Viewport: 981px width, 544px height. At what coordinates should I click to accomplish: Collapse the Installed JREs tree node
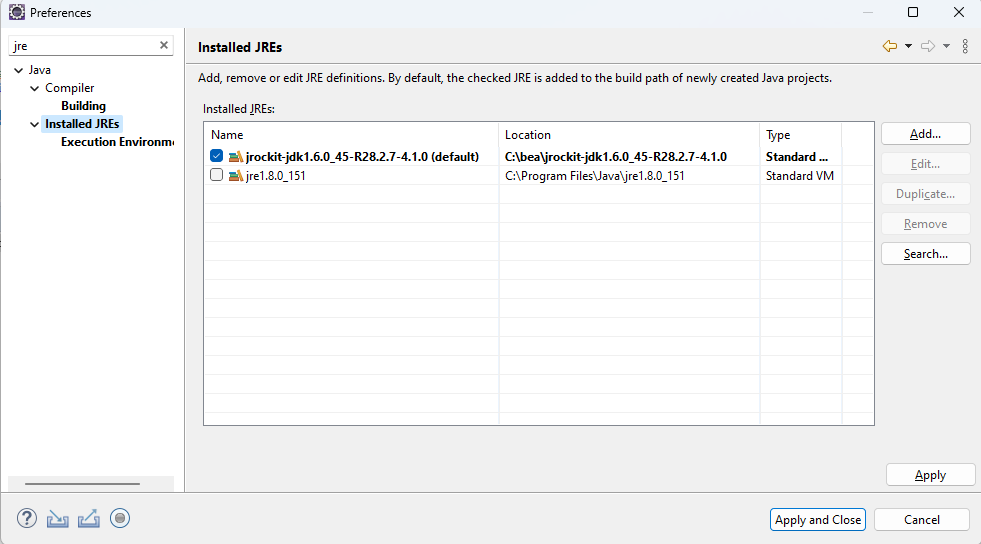(34, 124)
